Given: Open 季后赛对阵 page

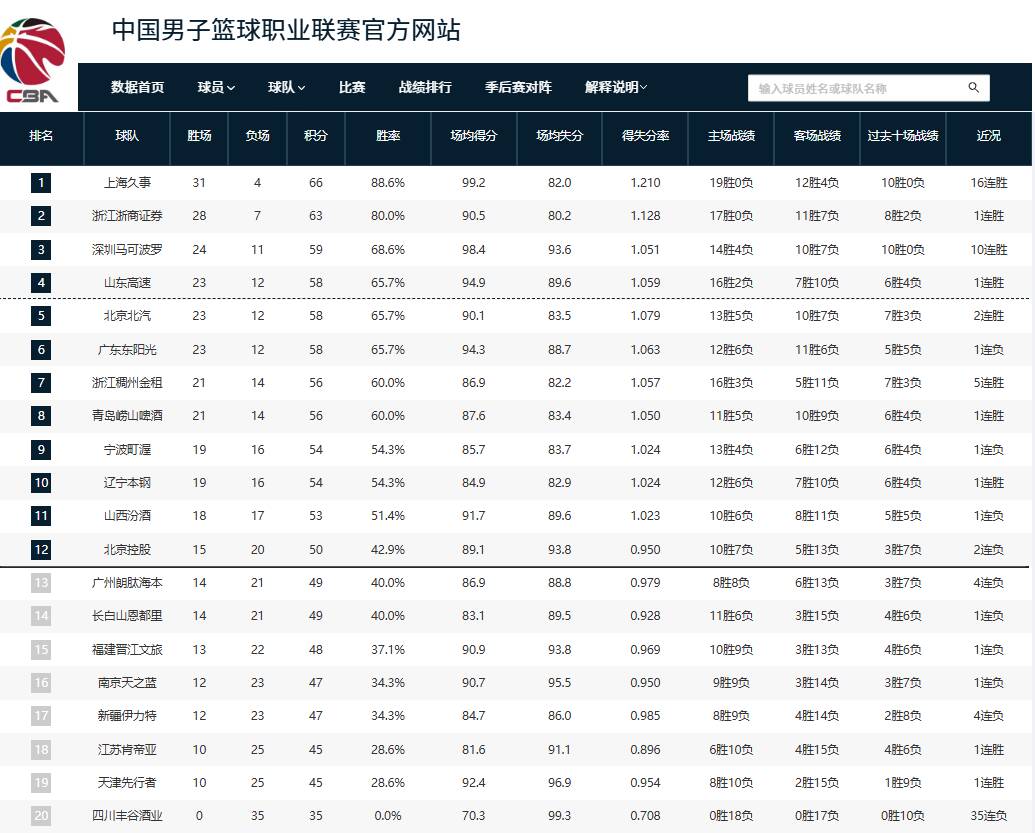Looking at the screenshot, I should (x=518, y=88).
